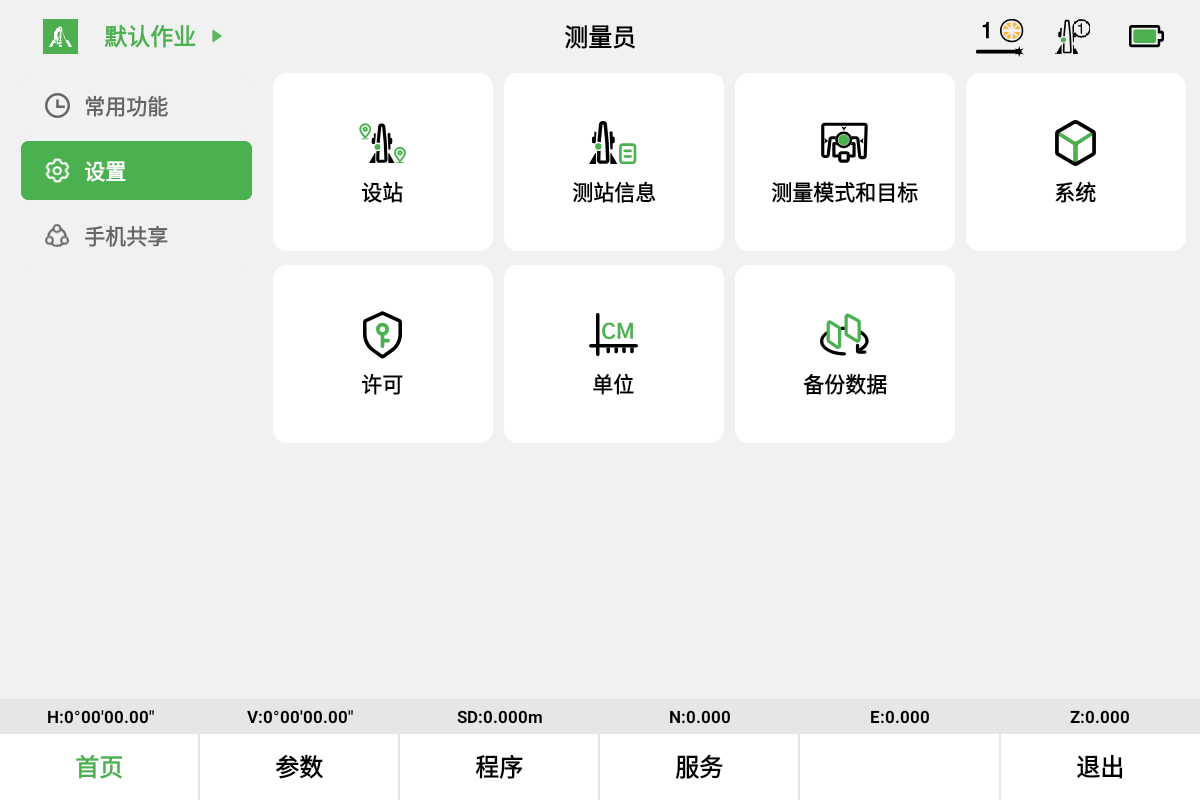Viewport: 1200px width, 800px height.
Task: Open the 单位 units CM icon
Action: [x=613, y=335]
